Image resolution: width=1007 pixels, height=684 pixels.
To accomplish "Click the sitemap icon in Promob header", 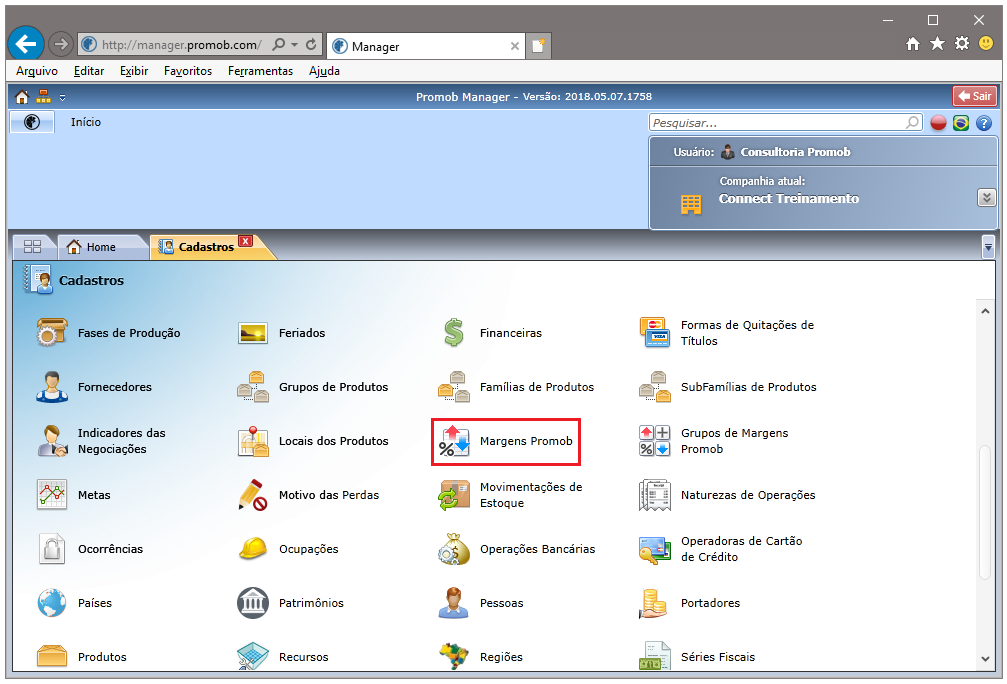I will [x=44, y=97].
